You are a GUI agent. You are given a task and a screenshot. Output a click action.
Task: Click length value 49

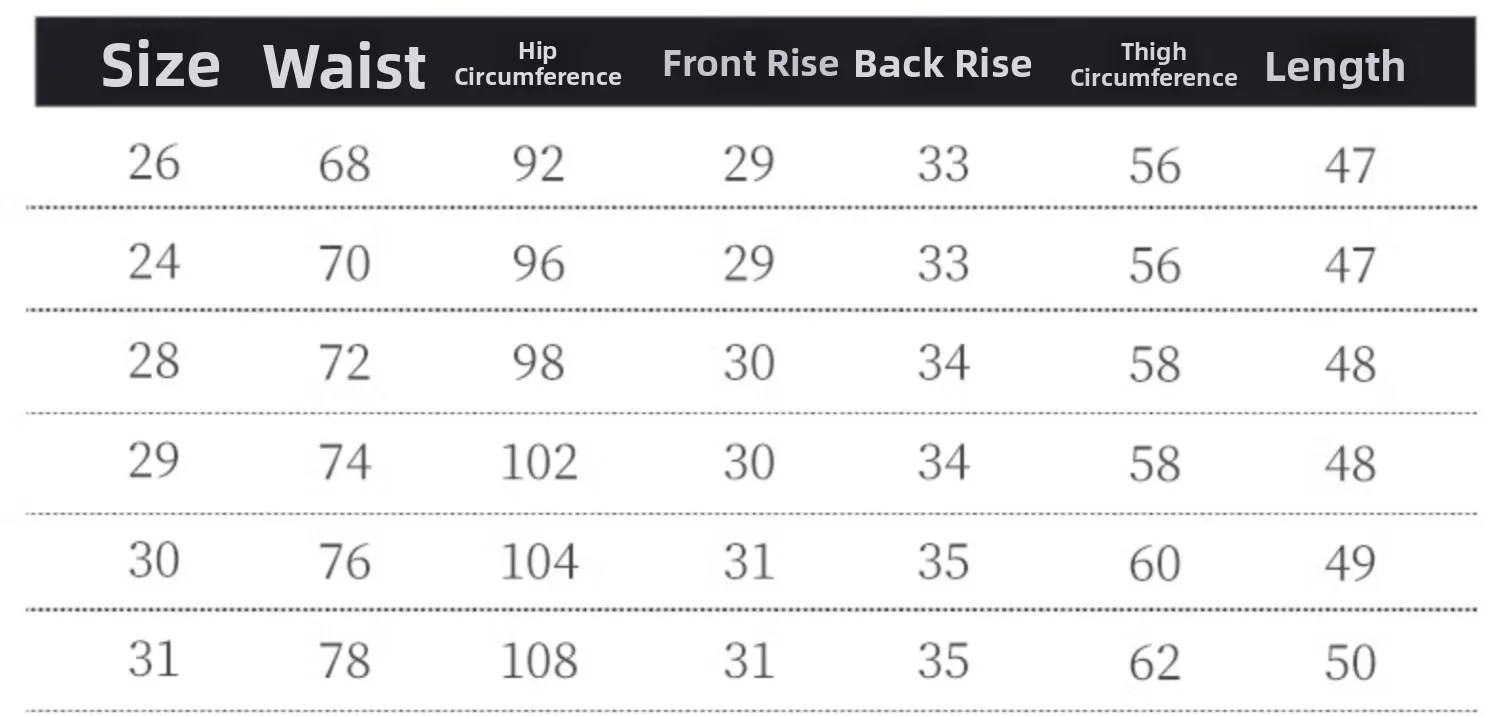click(x=1351, y=563)
